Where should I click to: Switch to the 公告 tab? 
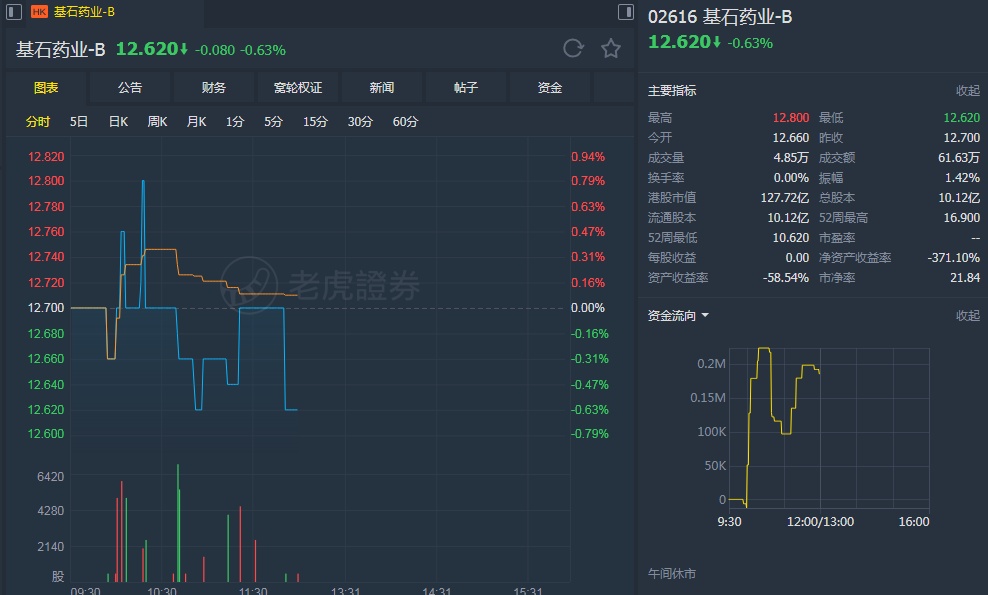coord(130,88)
